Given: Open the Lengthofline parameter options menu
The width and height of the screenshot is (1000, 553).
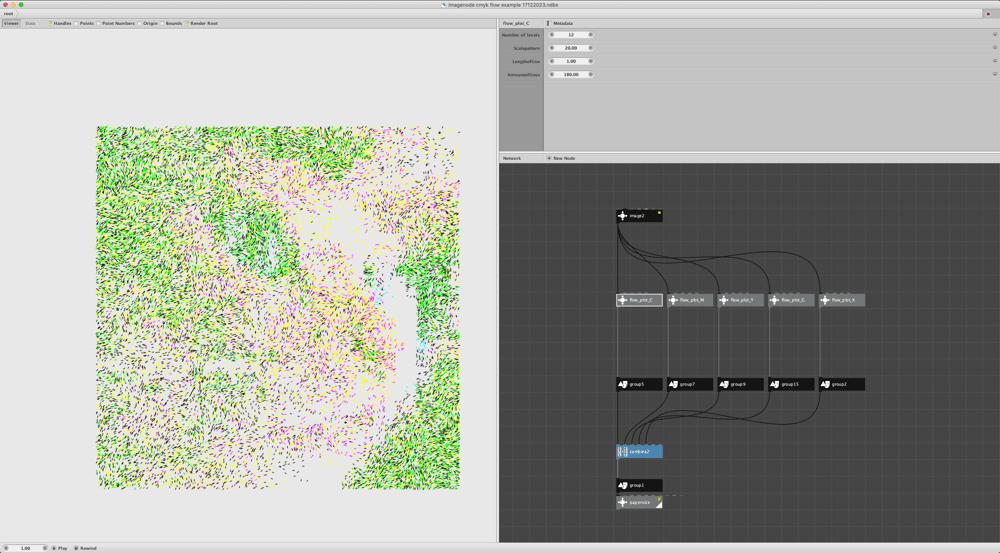Looking at the screenshot, I should pyautogui.click(x=995, y=61).
